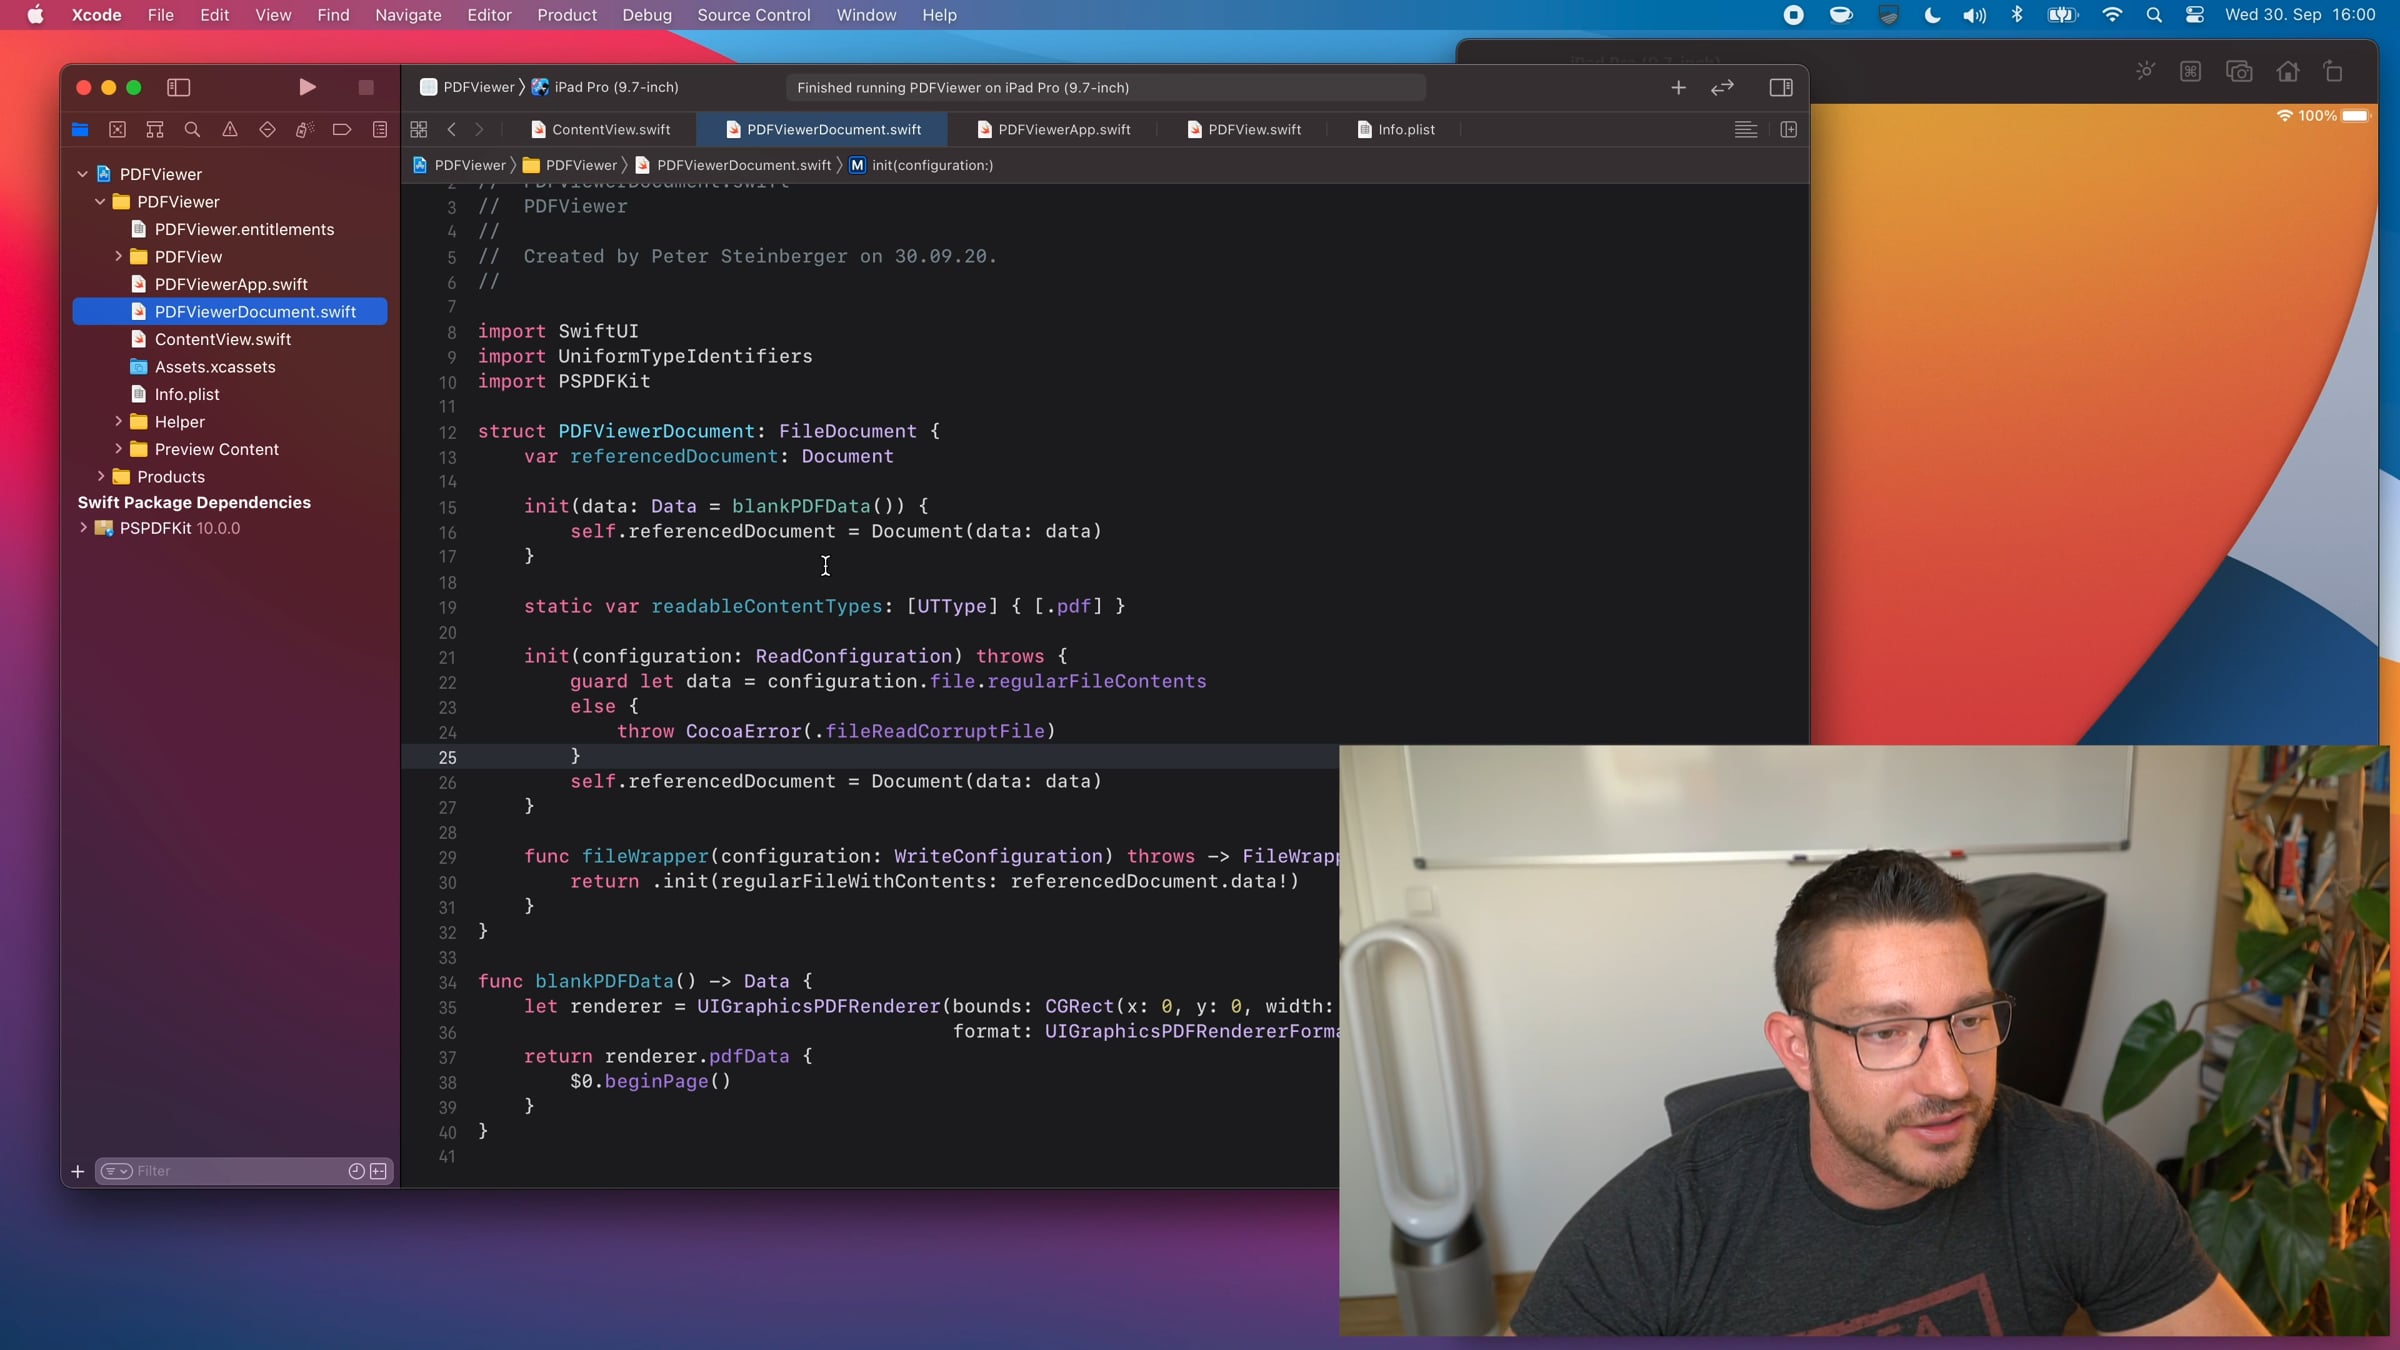Viewport: 2400px width, 1350px height.
Task: Open the editor options lines menu
Action: pos(1746,129)
